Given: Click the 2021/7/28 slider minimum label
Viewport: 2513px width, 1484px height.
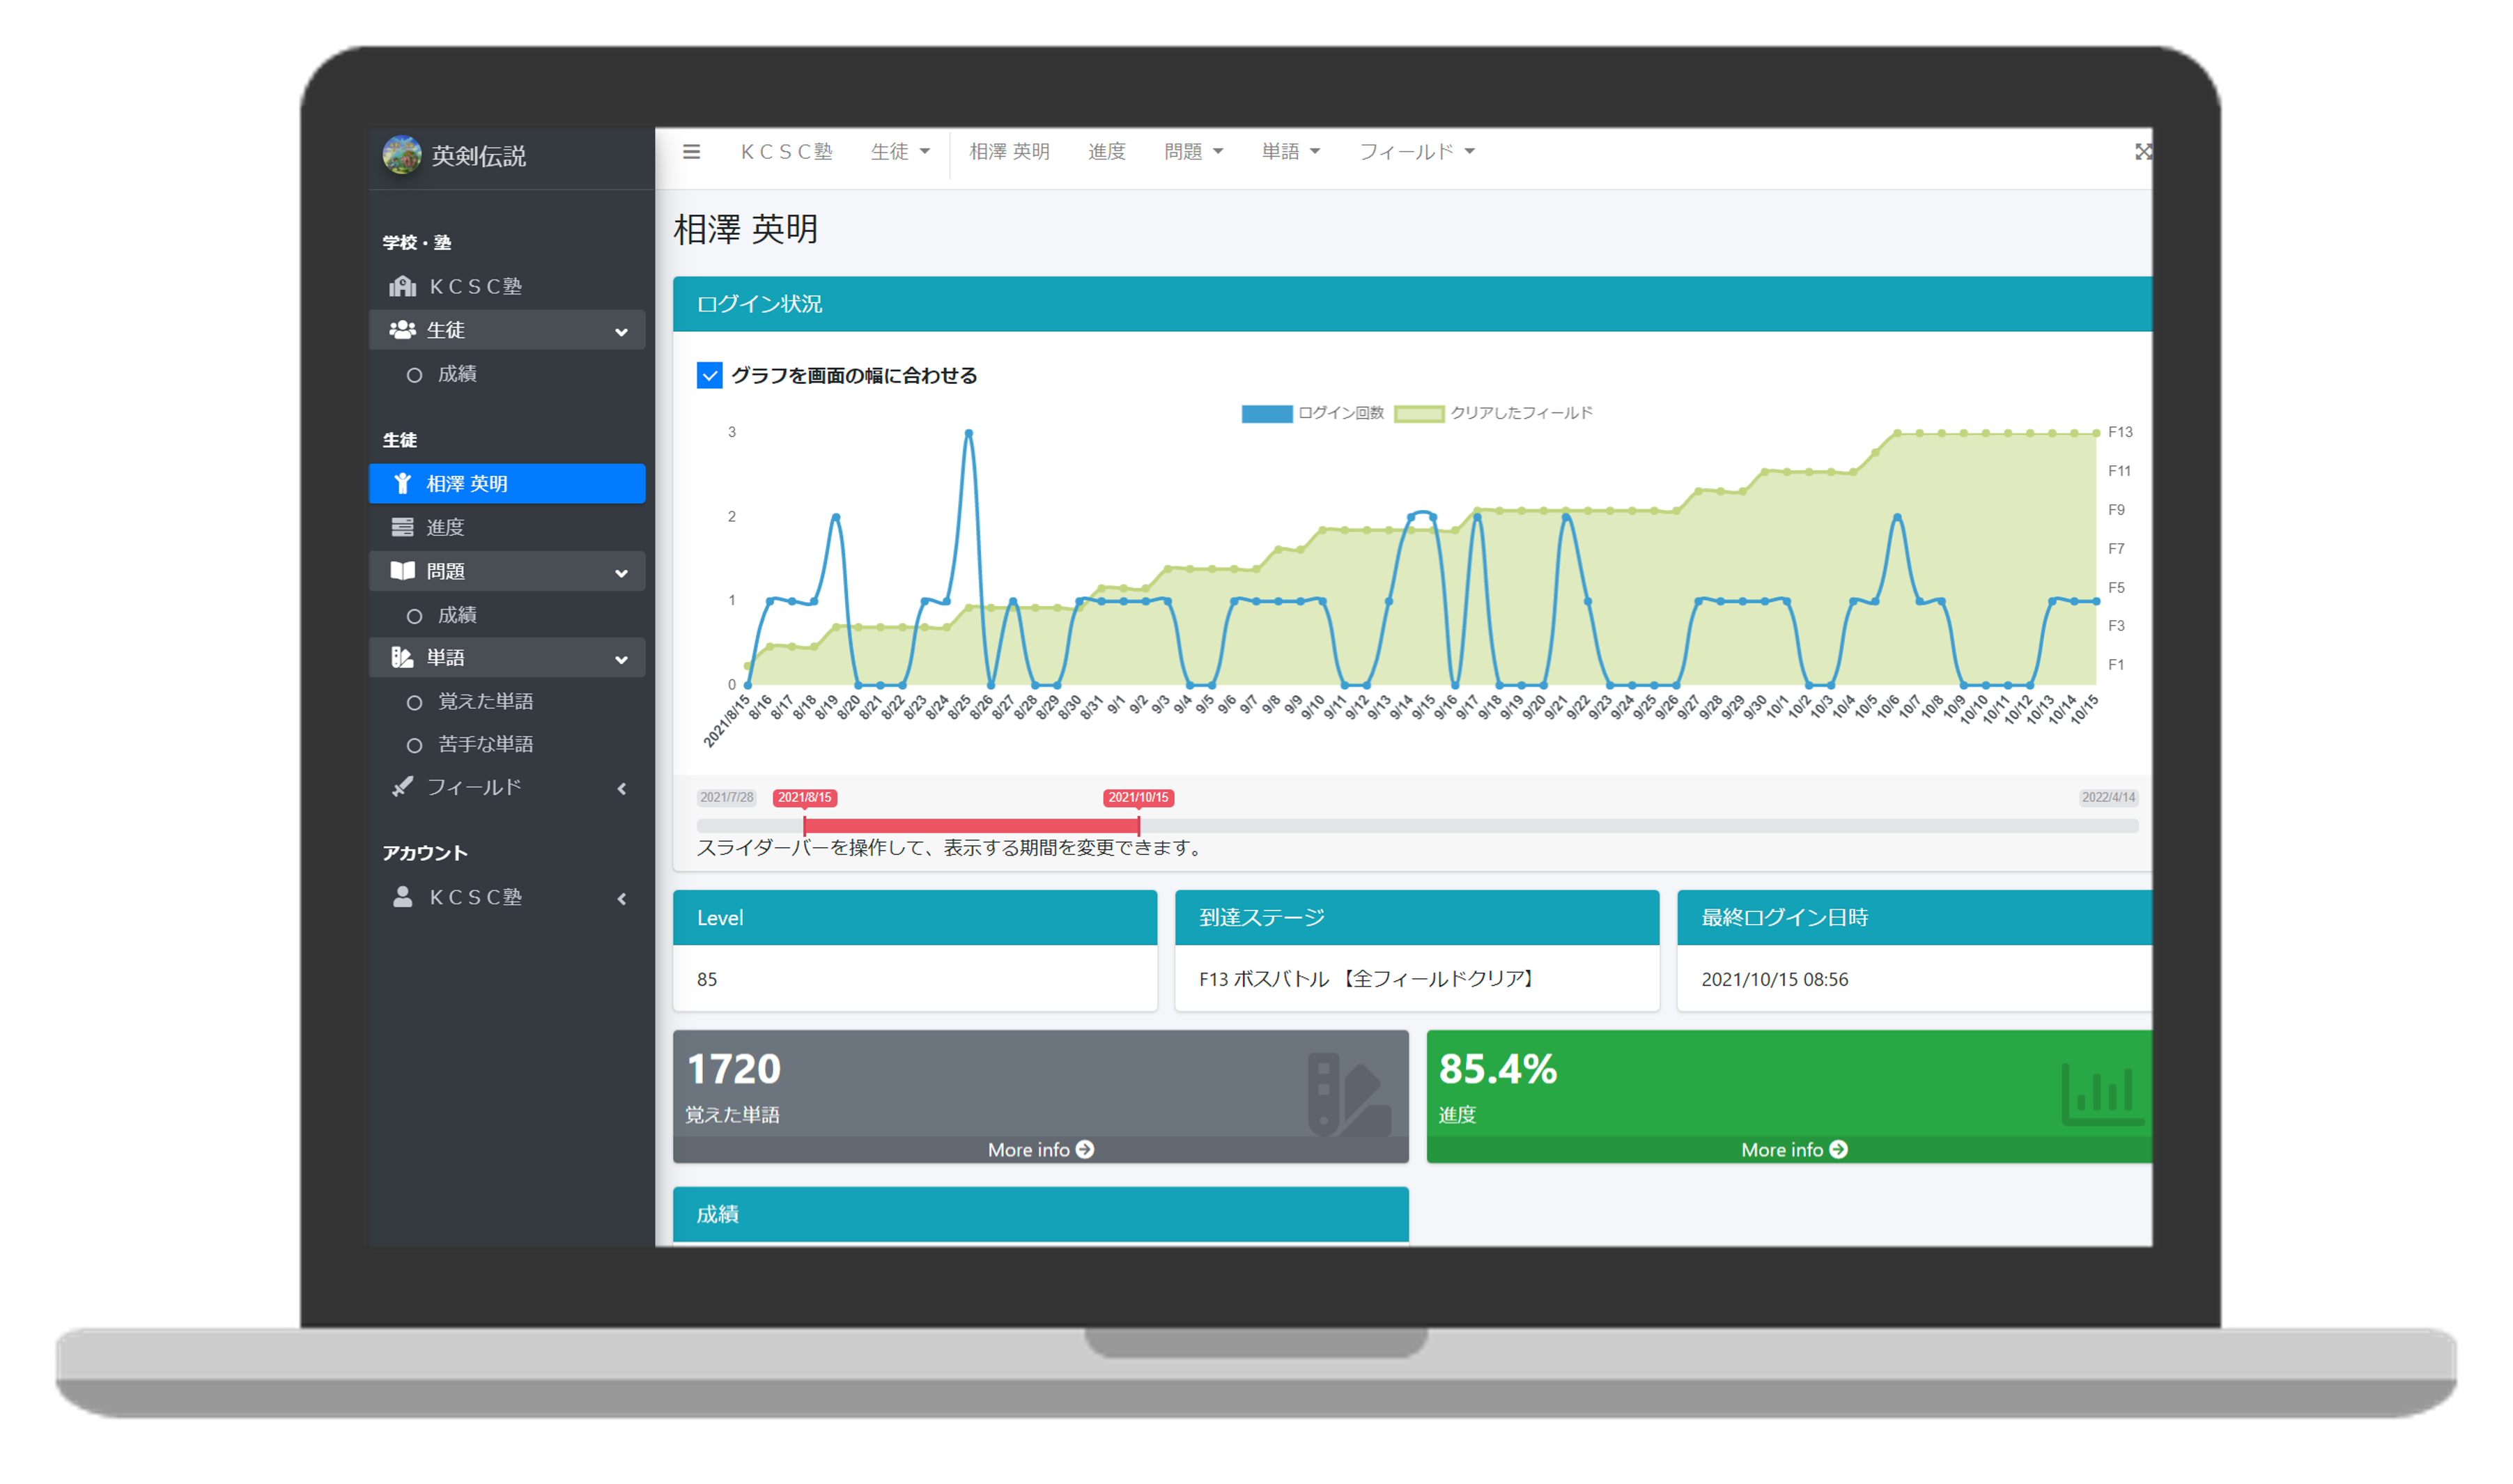Looking at the screenshot, I should click(726, 798).
